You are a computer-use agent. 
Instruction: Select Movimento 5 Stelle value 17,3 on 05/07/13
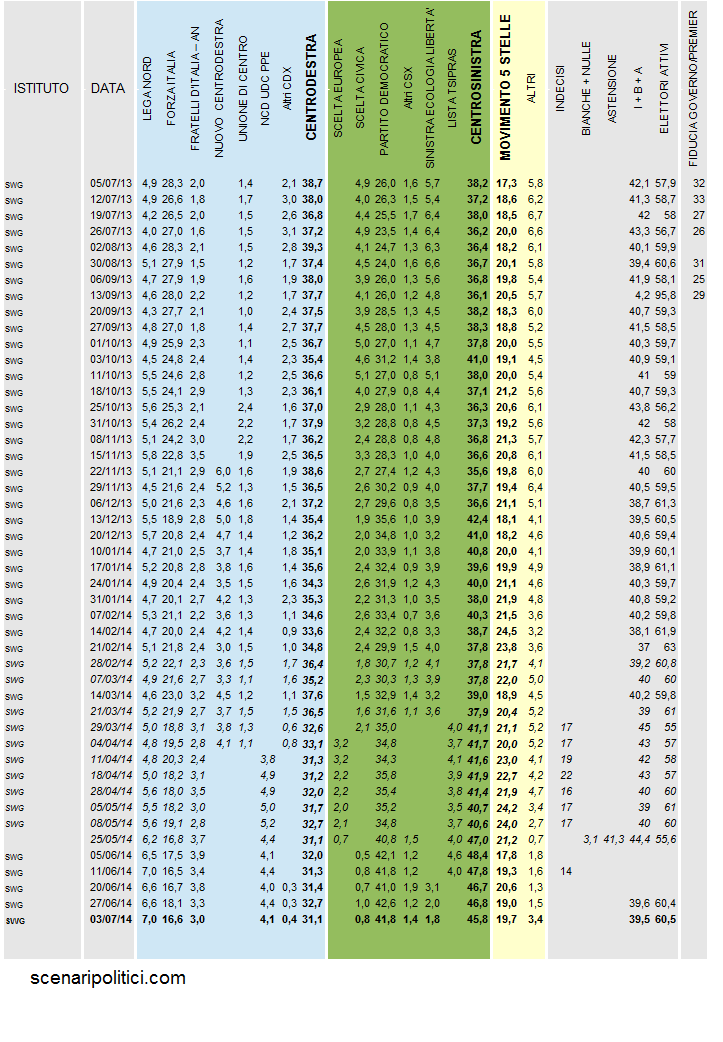point(506,183)
